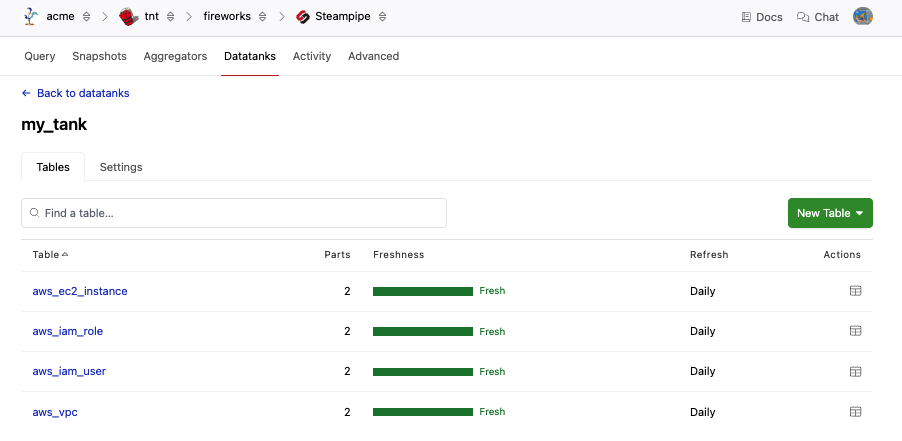Open the user profile avatar
The image size is (902, 441).
(x=862, y=16)
